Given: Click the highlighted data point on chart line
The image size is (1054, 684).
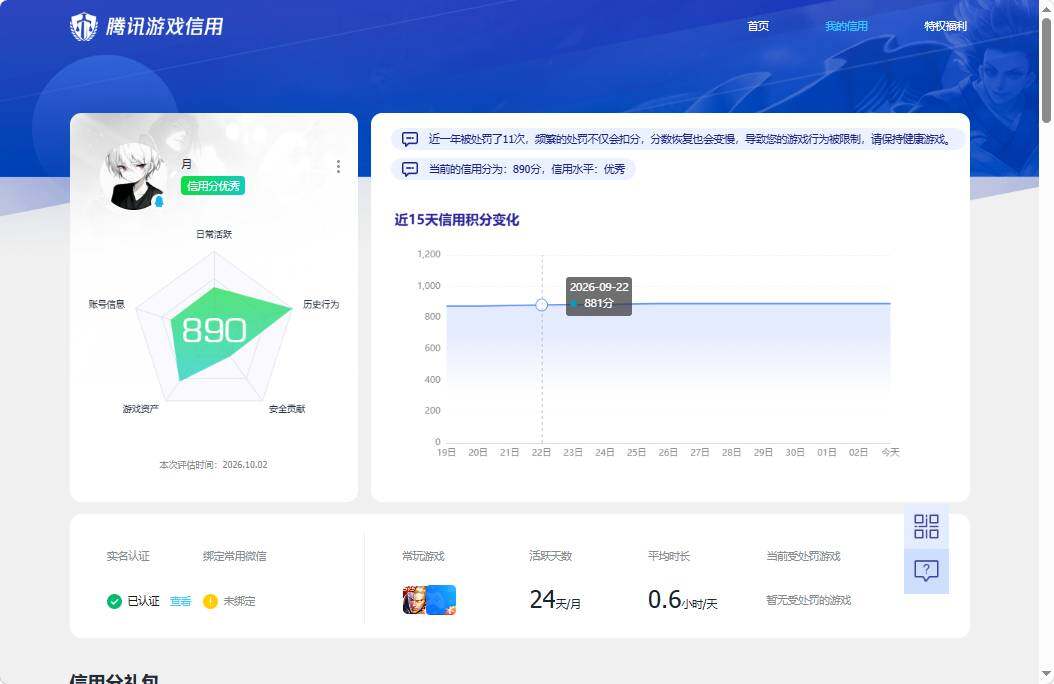Looking at the screenshot, I should coord(542,305).
